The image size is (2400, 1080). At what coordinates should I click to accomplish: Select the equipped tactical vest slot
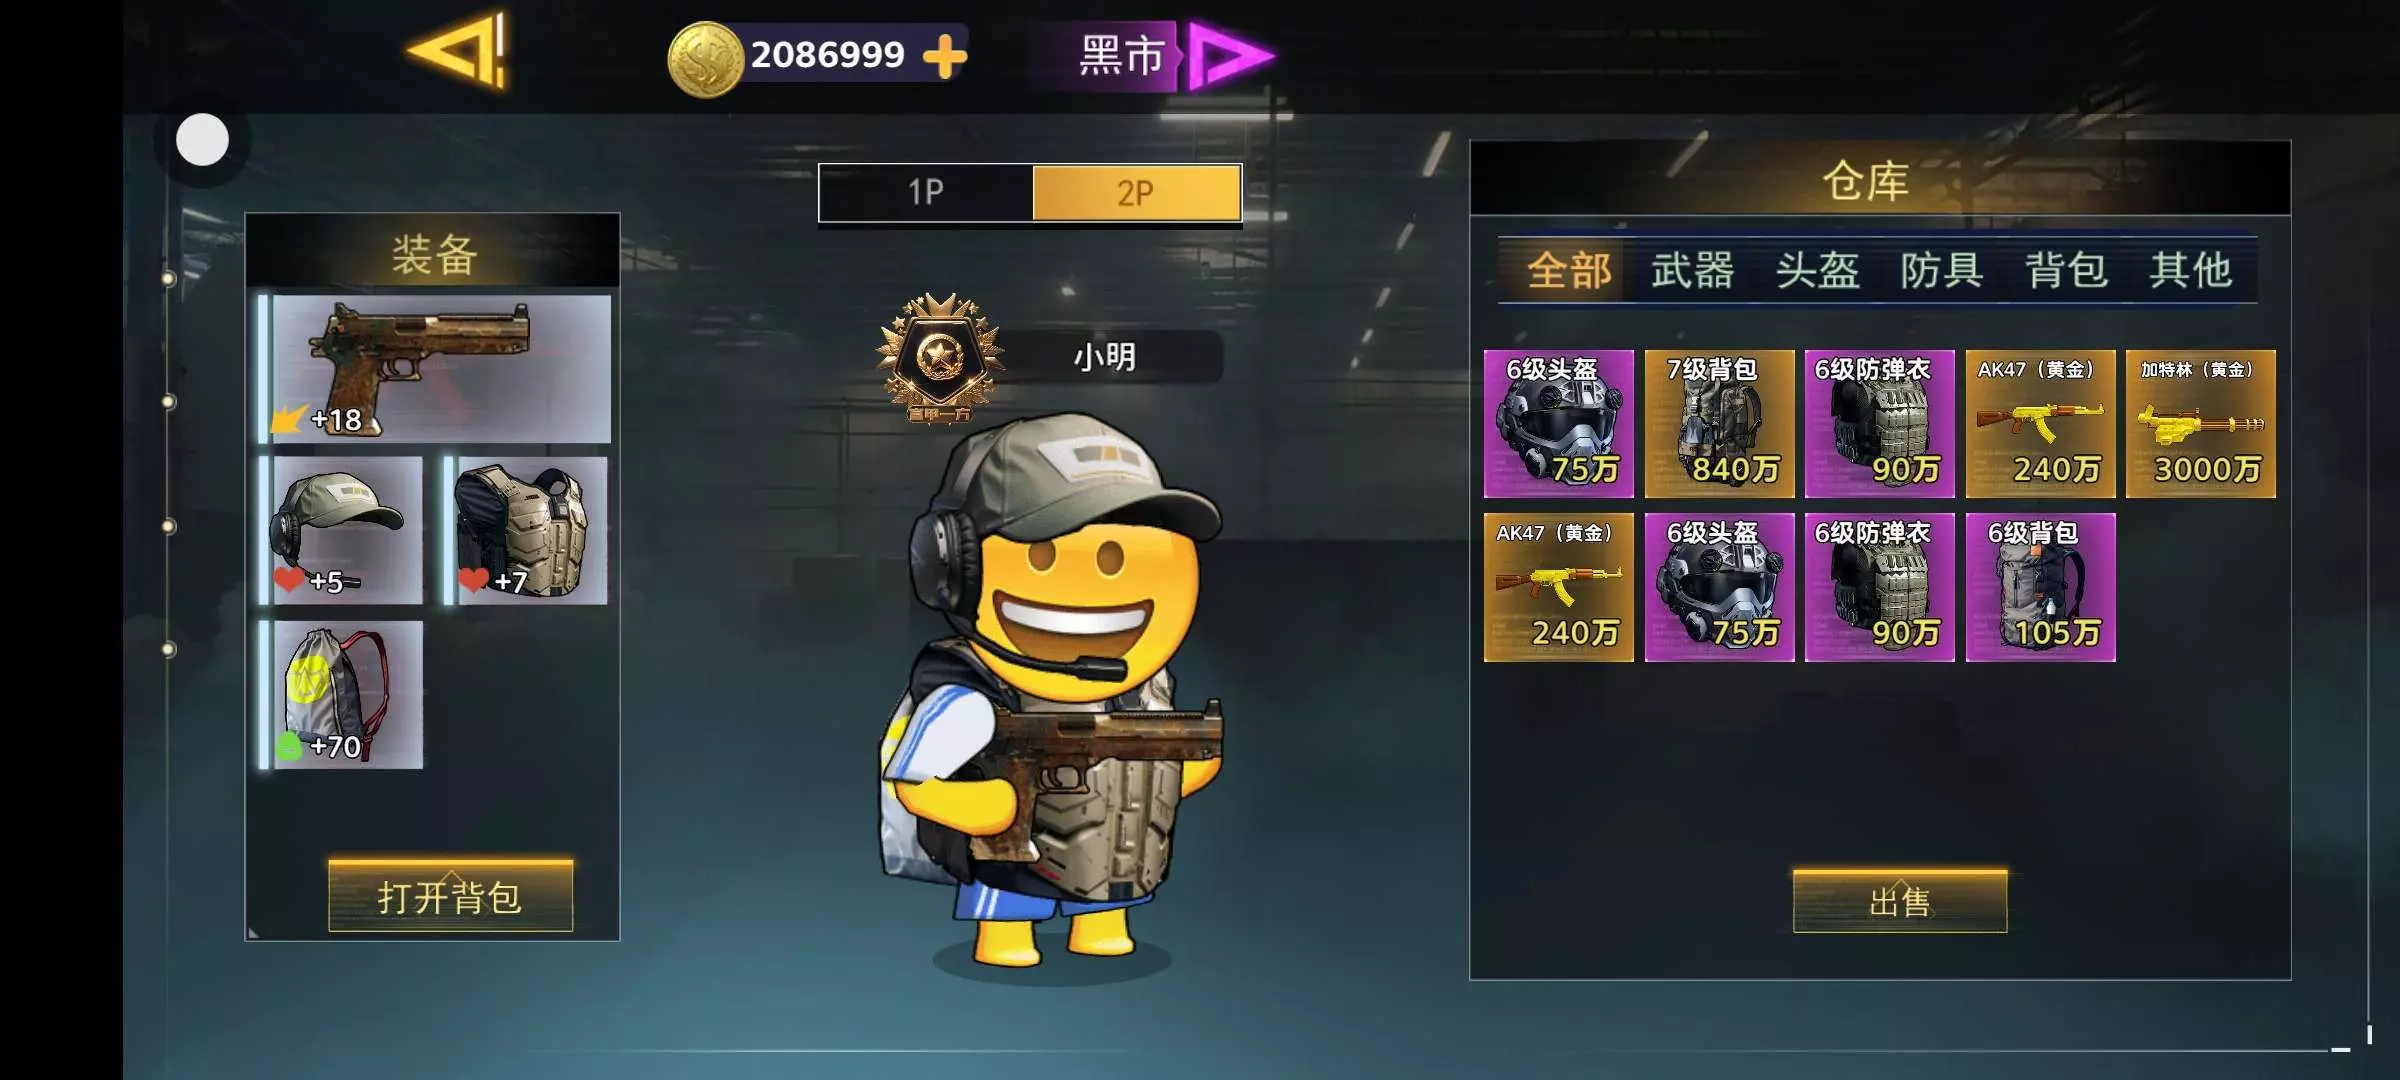point(526,531)
